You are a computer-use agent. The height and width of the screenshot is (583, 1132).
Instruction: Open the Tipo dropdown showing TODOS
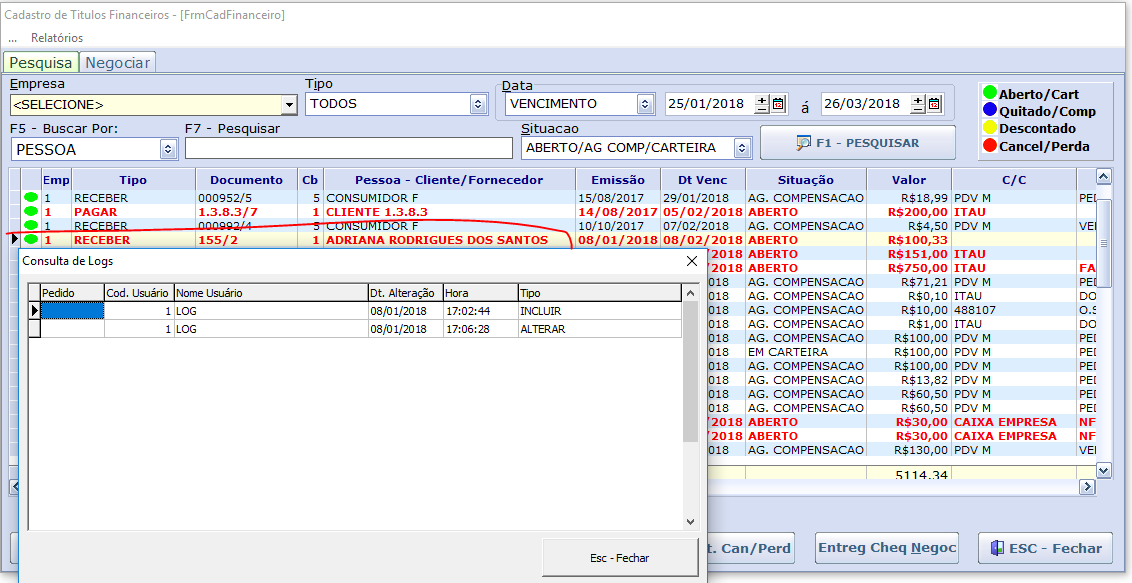(477, 104)
